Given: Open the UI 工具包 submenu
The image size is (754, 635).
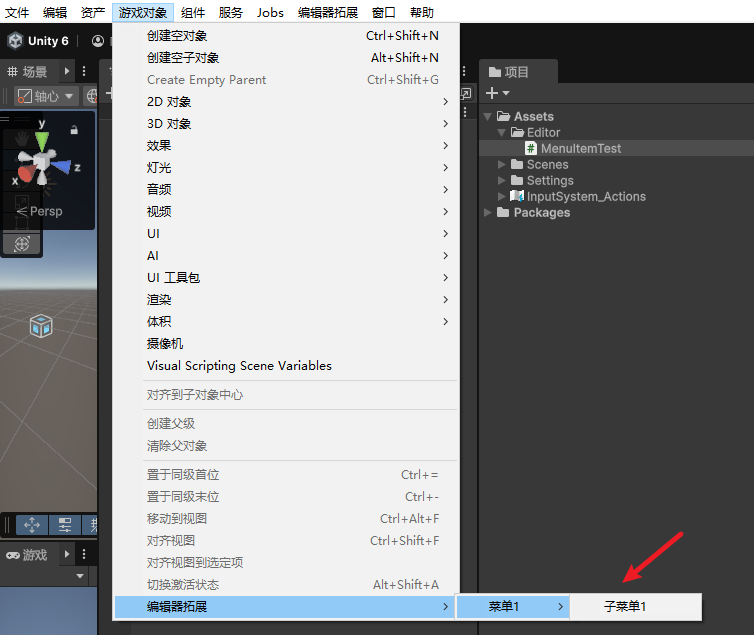Looking at the screenshot, I should [287, 277].
